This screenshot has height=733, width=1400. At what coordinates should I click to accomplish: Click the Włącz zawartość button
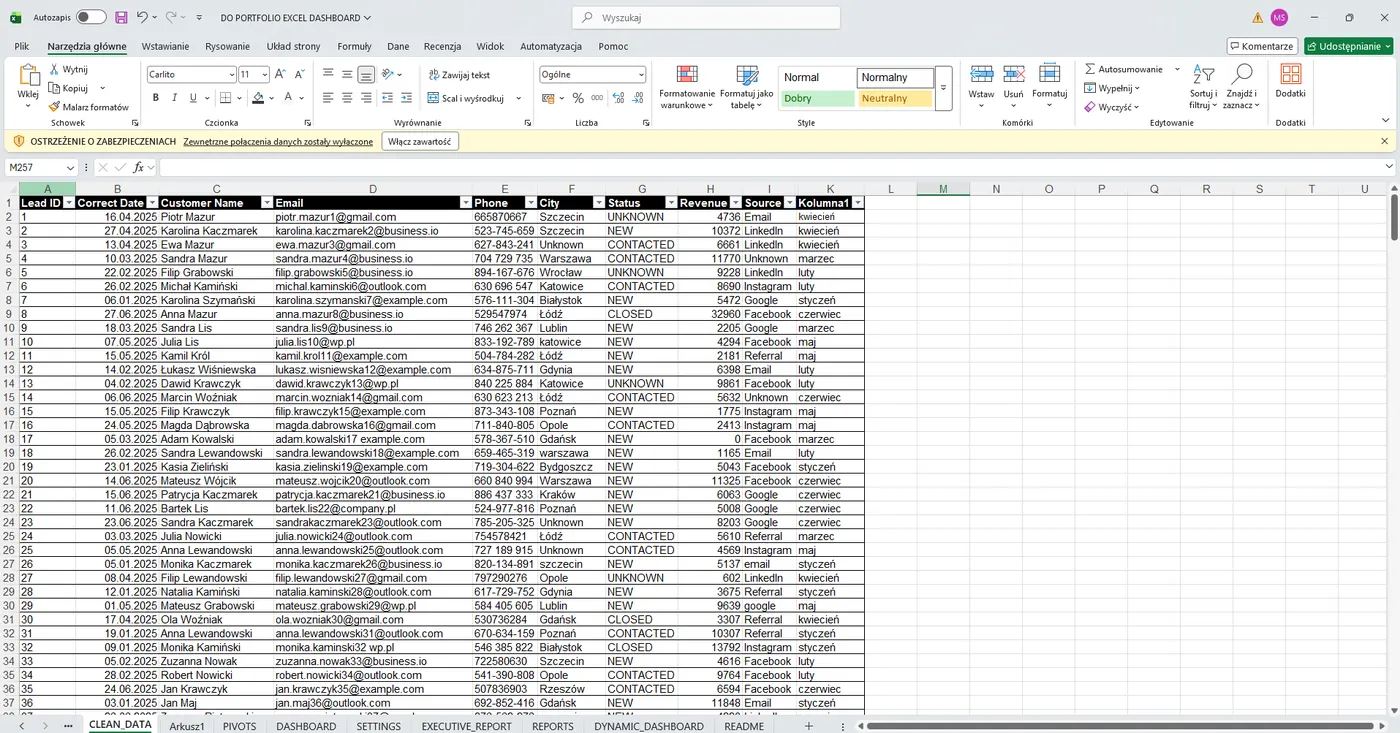[x=419, y=141]
